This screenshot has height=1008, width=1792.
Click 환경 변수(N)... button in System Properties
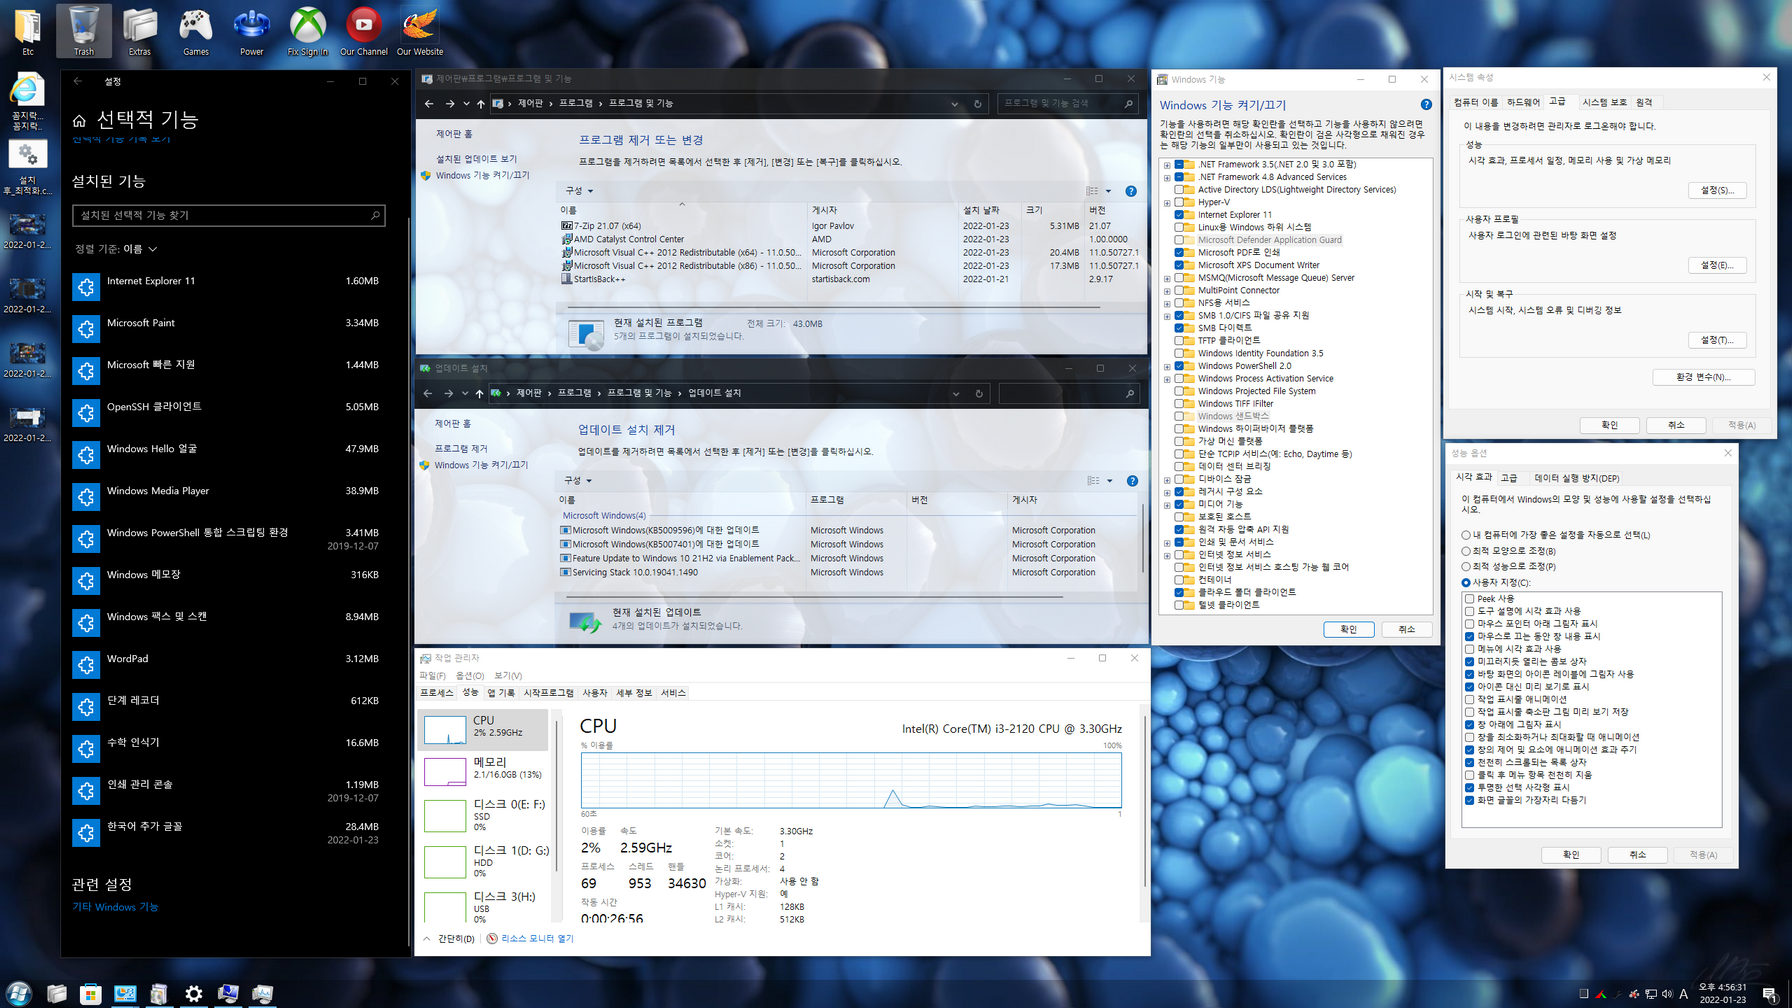click(x=1704, y=377)
